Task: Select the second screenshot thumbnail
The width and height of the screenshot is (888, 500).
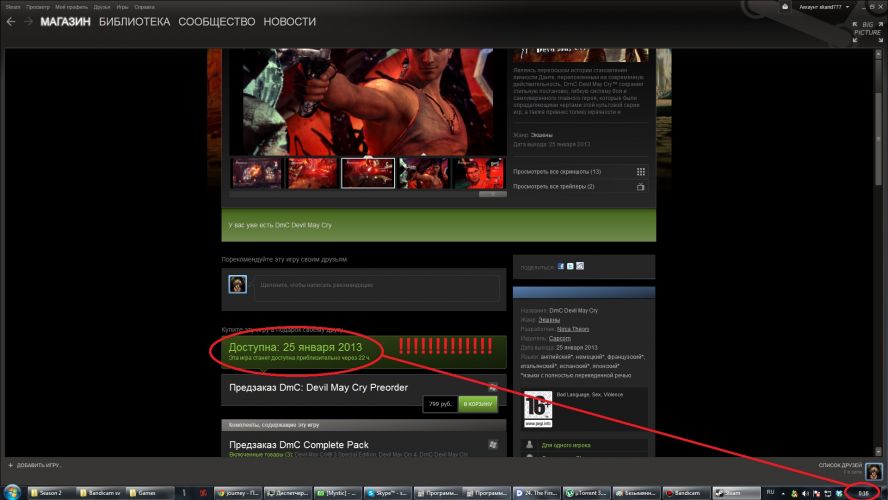Action: tap(311, 173)
